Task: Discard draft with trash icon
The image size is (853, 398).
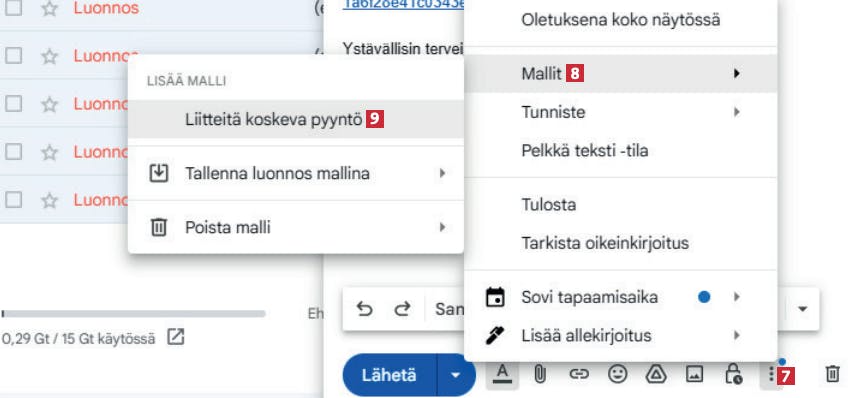Action: coord(832,374)
